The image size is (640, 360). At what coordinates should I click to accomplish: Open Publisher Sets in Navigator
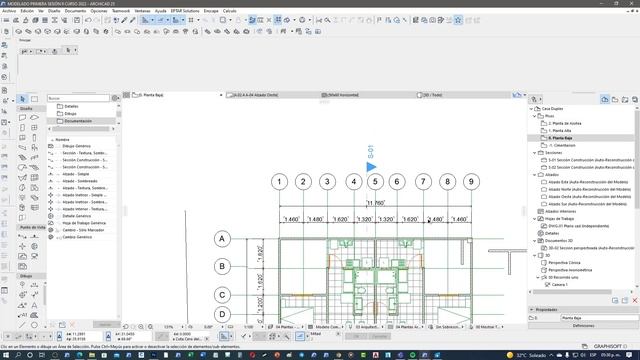635,99
